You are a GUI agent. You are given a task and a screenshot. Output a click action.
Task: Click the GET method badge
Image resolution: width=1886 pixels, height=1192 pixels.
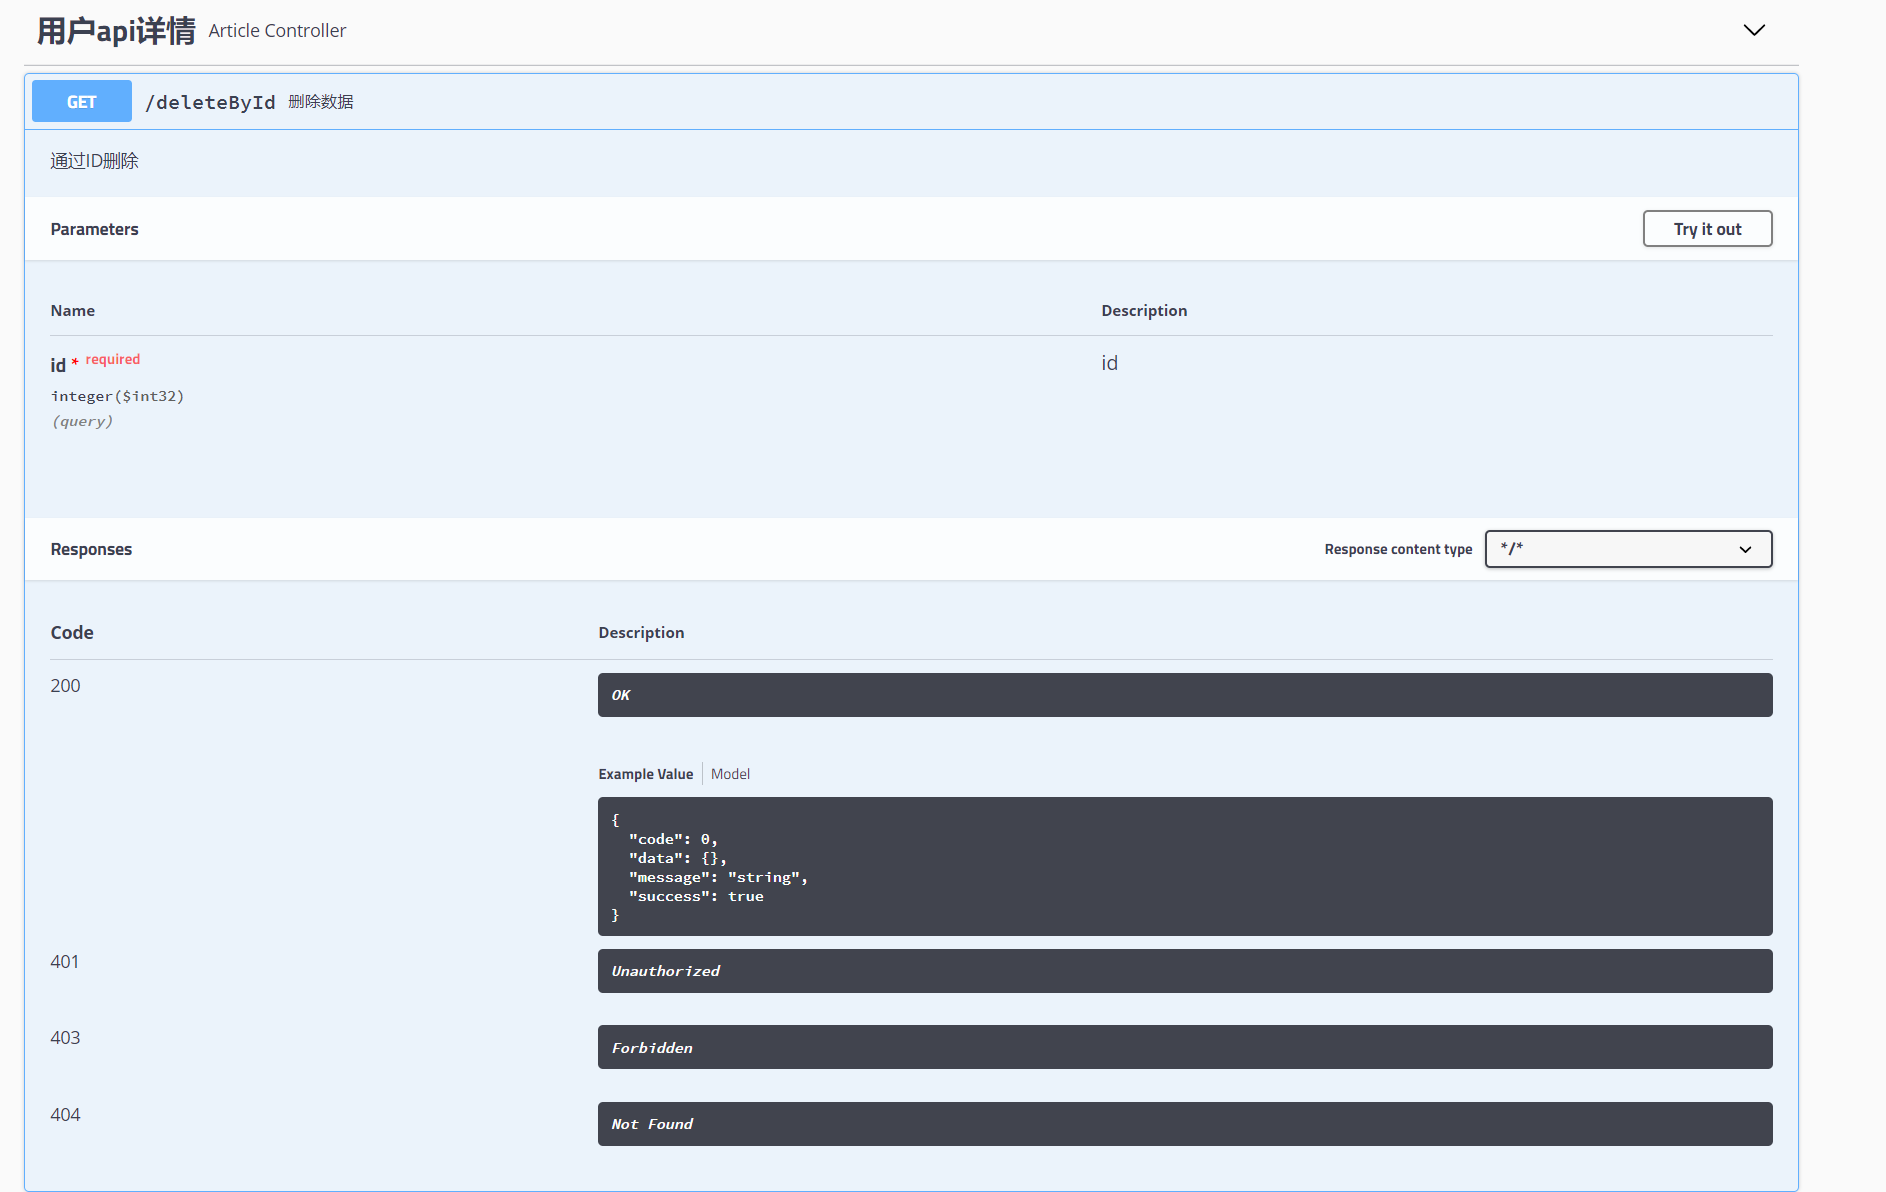[82, 102]
